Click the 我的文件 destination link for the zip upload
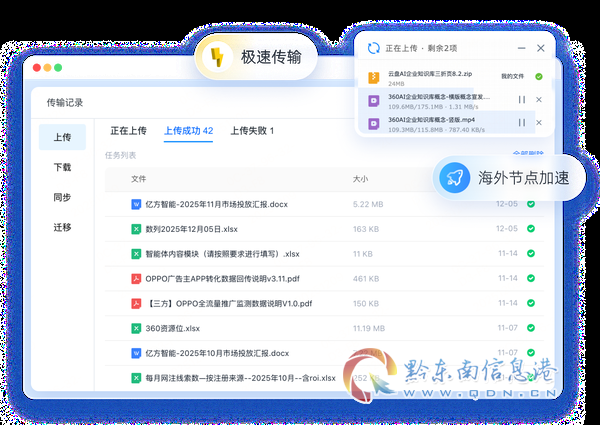This screenshot has height=425, width=600. (512, 77)
